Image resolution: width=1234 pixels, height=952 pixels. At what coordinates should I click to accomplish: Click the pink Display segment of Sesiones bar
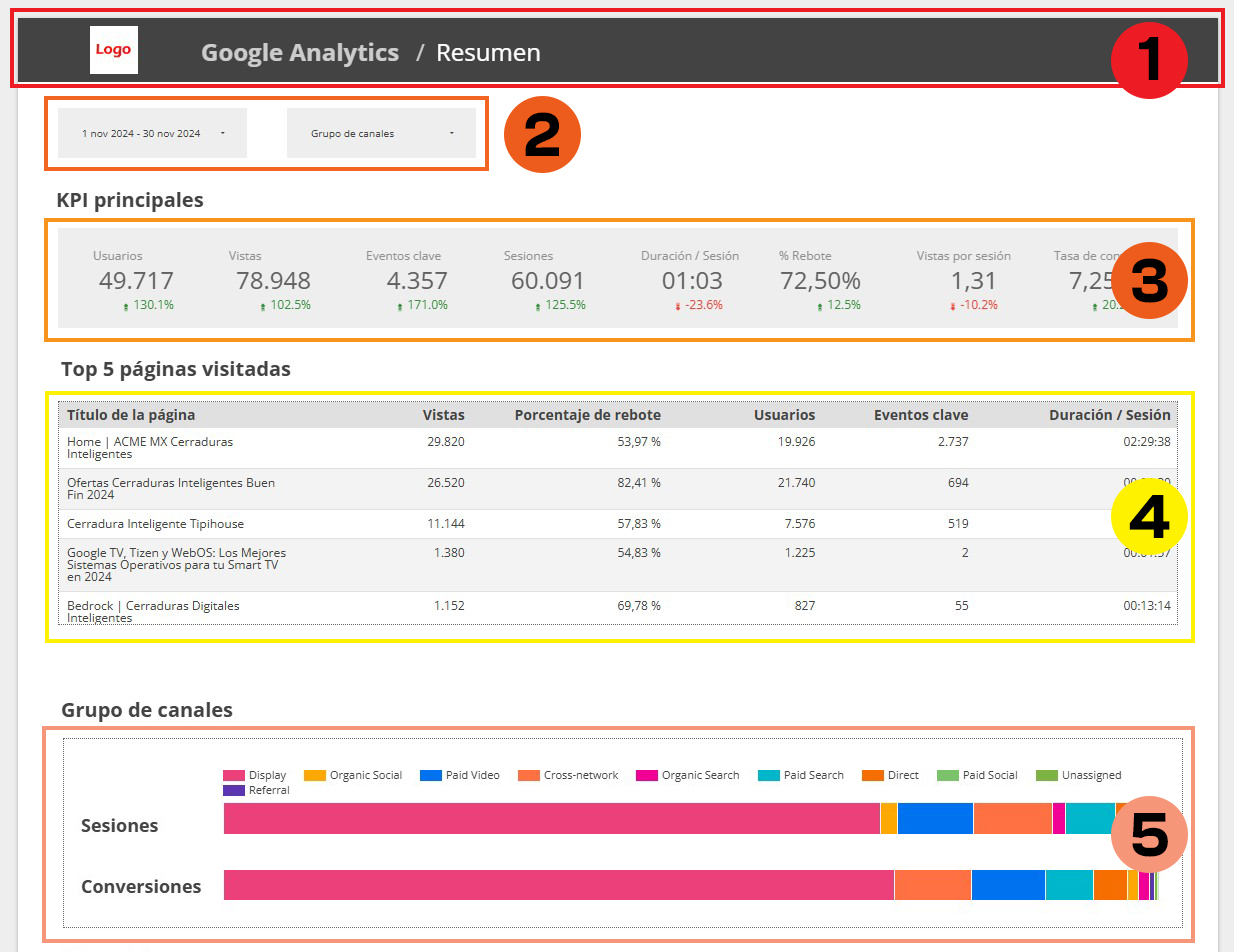point(552,818)
